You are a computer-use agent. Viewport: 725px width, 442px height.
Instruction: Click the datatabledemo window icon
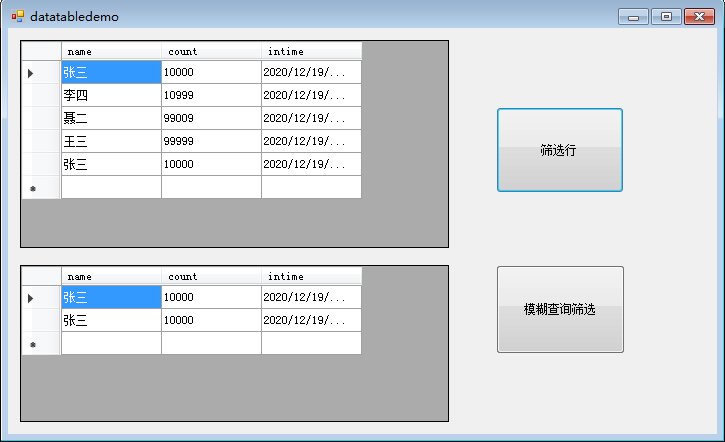(x=18, y=17)
